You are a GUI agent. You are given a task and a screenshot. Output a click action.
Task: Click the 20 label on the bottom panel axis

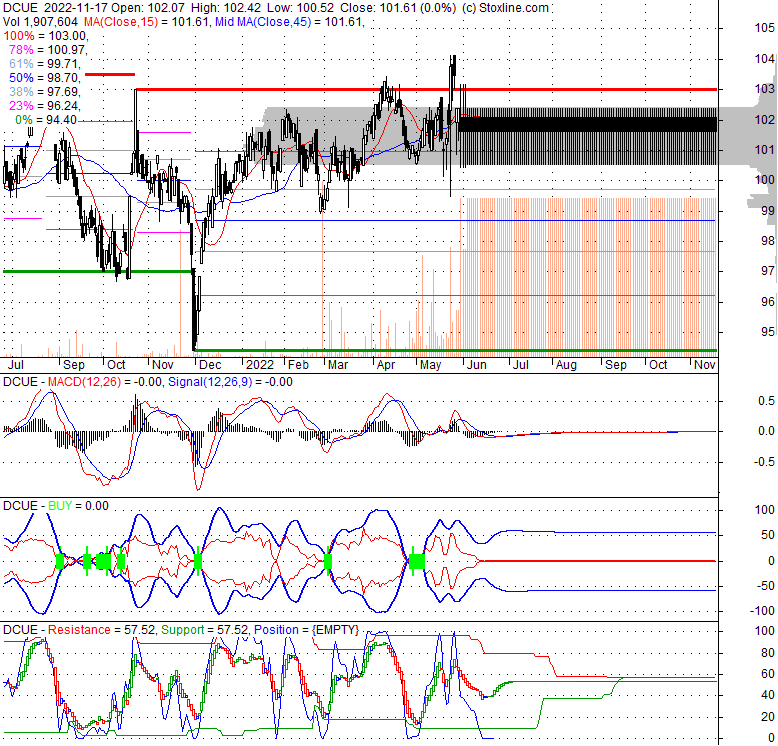point(768,716)
